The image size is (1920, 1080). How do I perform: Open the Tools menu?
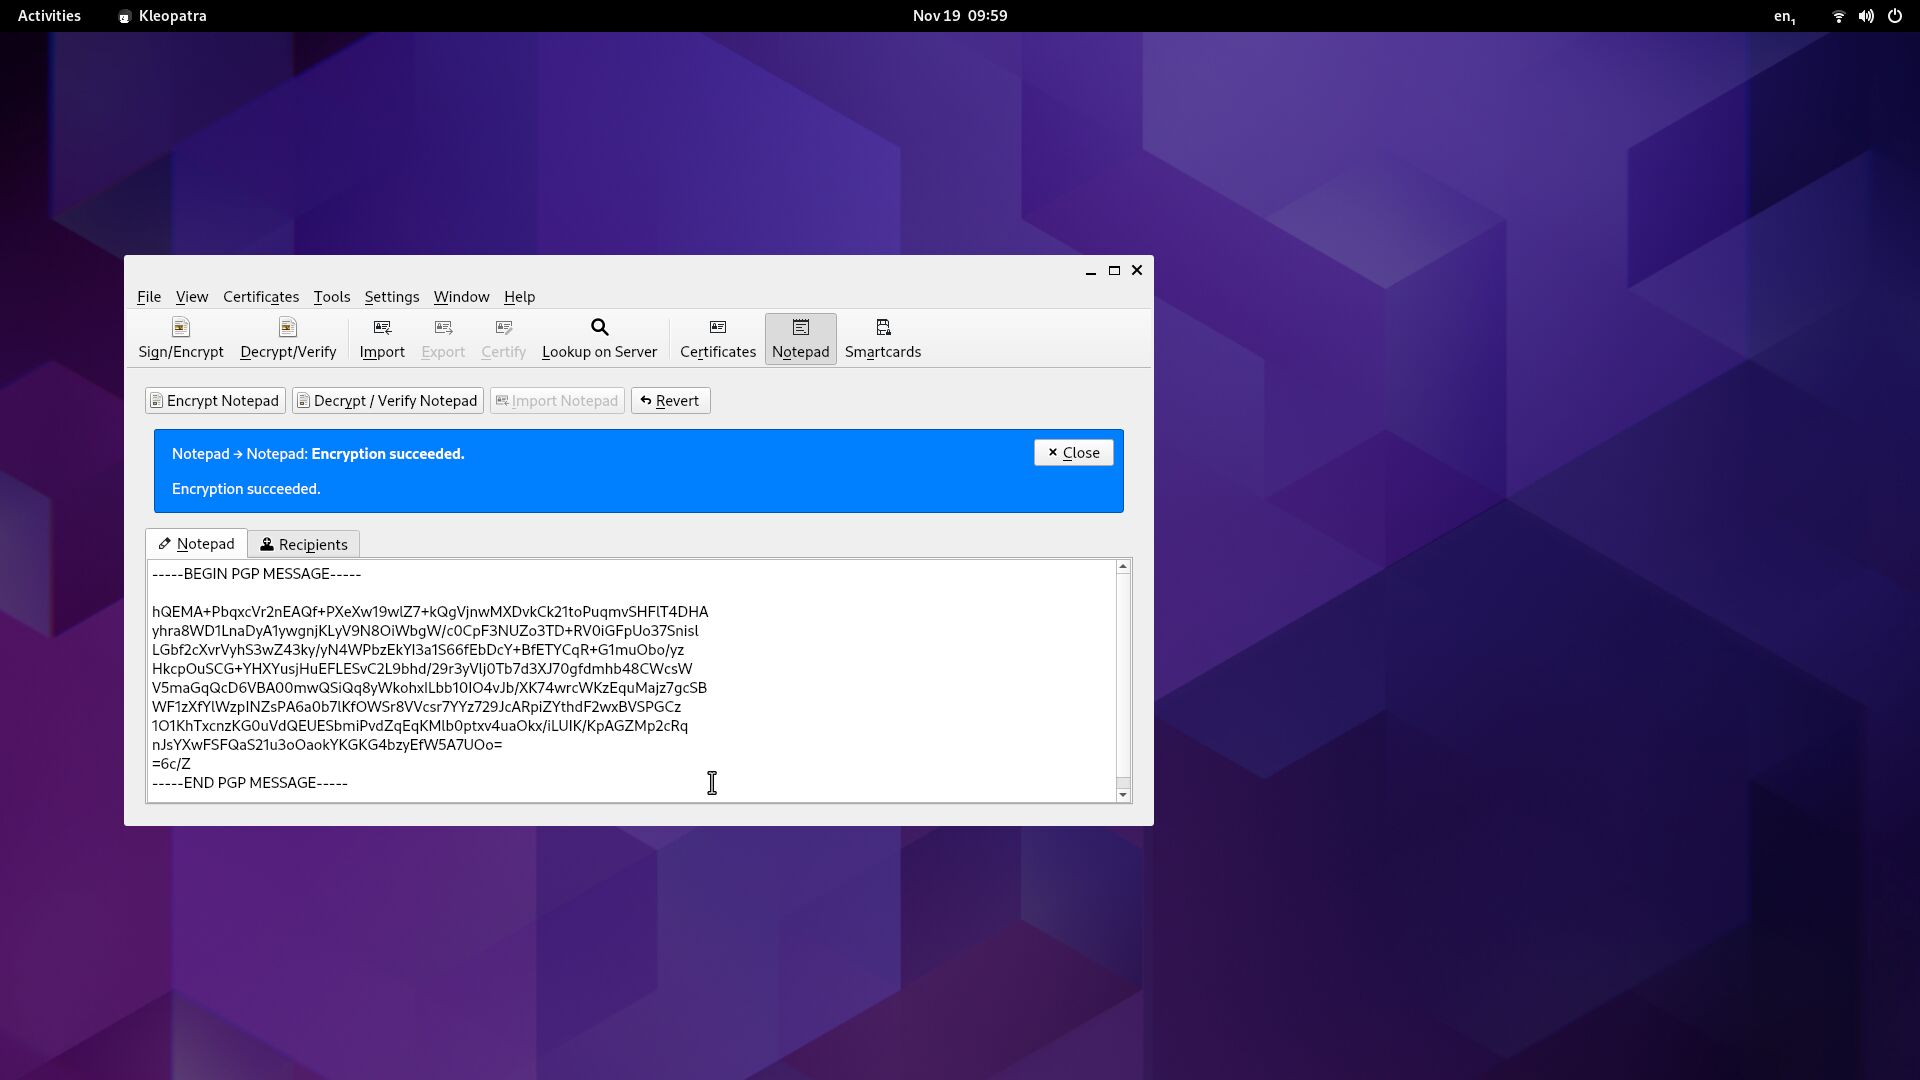pos(331,297)
